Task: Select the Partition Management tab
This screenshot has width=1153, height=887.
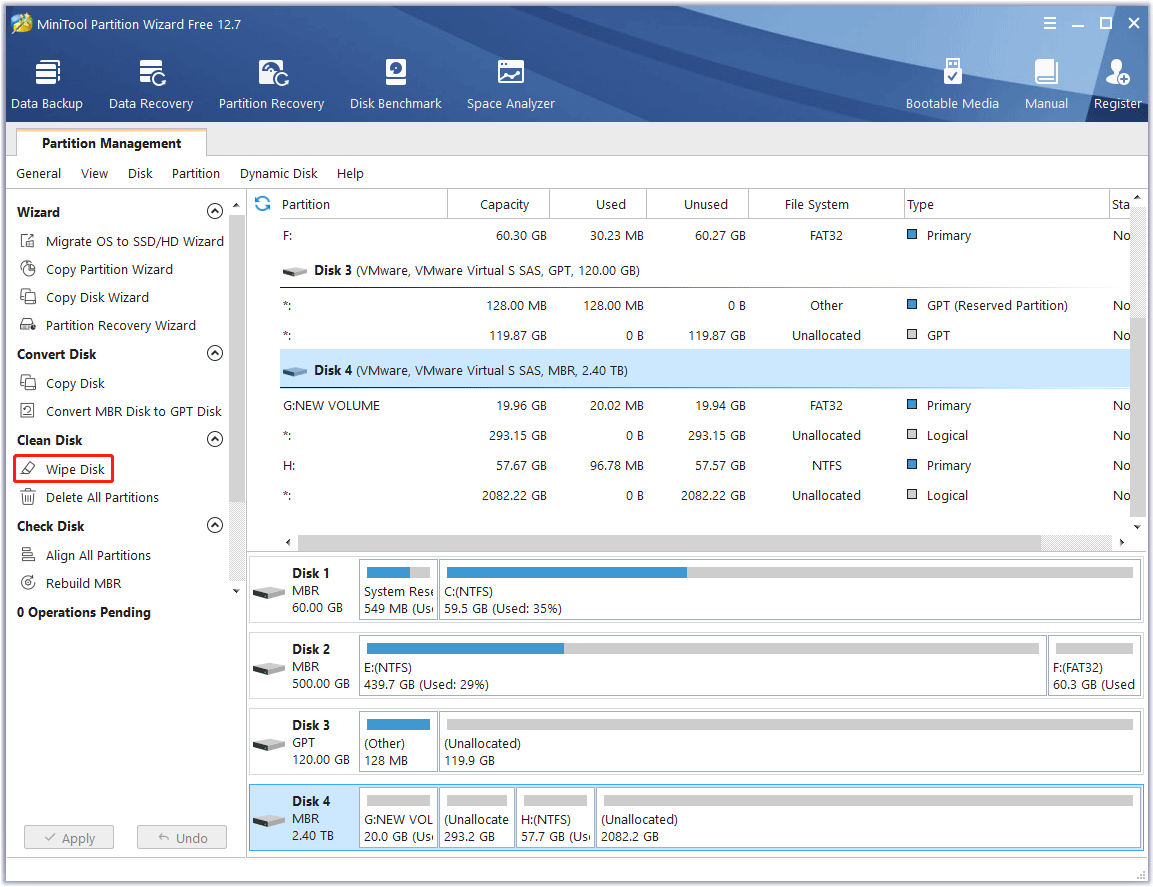Action: tap(111, 143)
